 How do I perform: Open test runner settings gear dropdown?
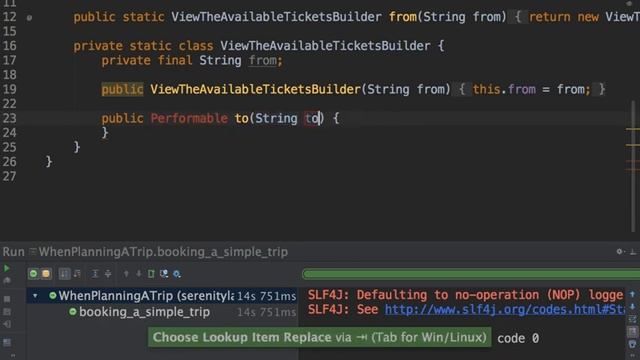[177, 274]
